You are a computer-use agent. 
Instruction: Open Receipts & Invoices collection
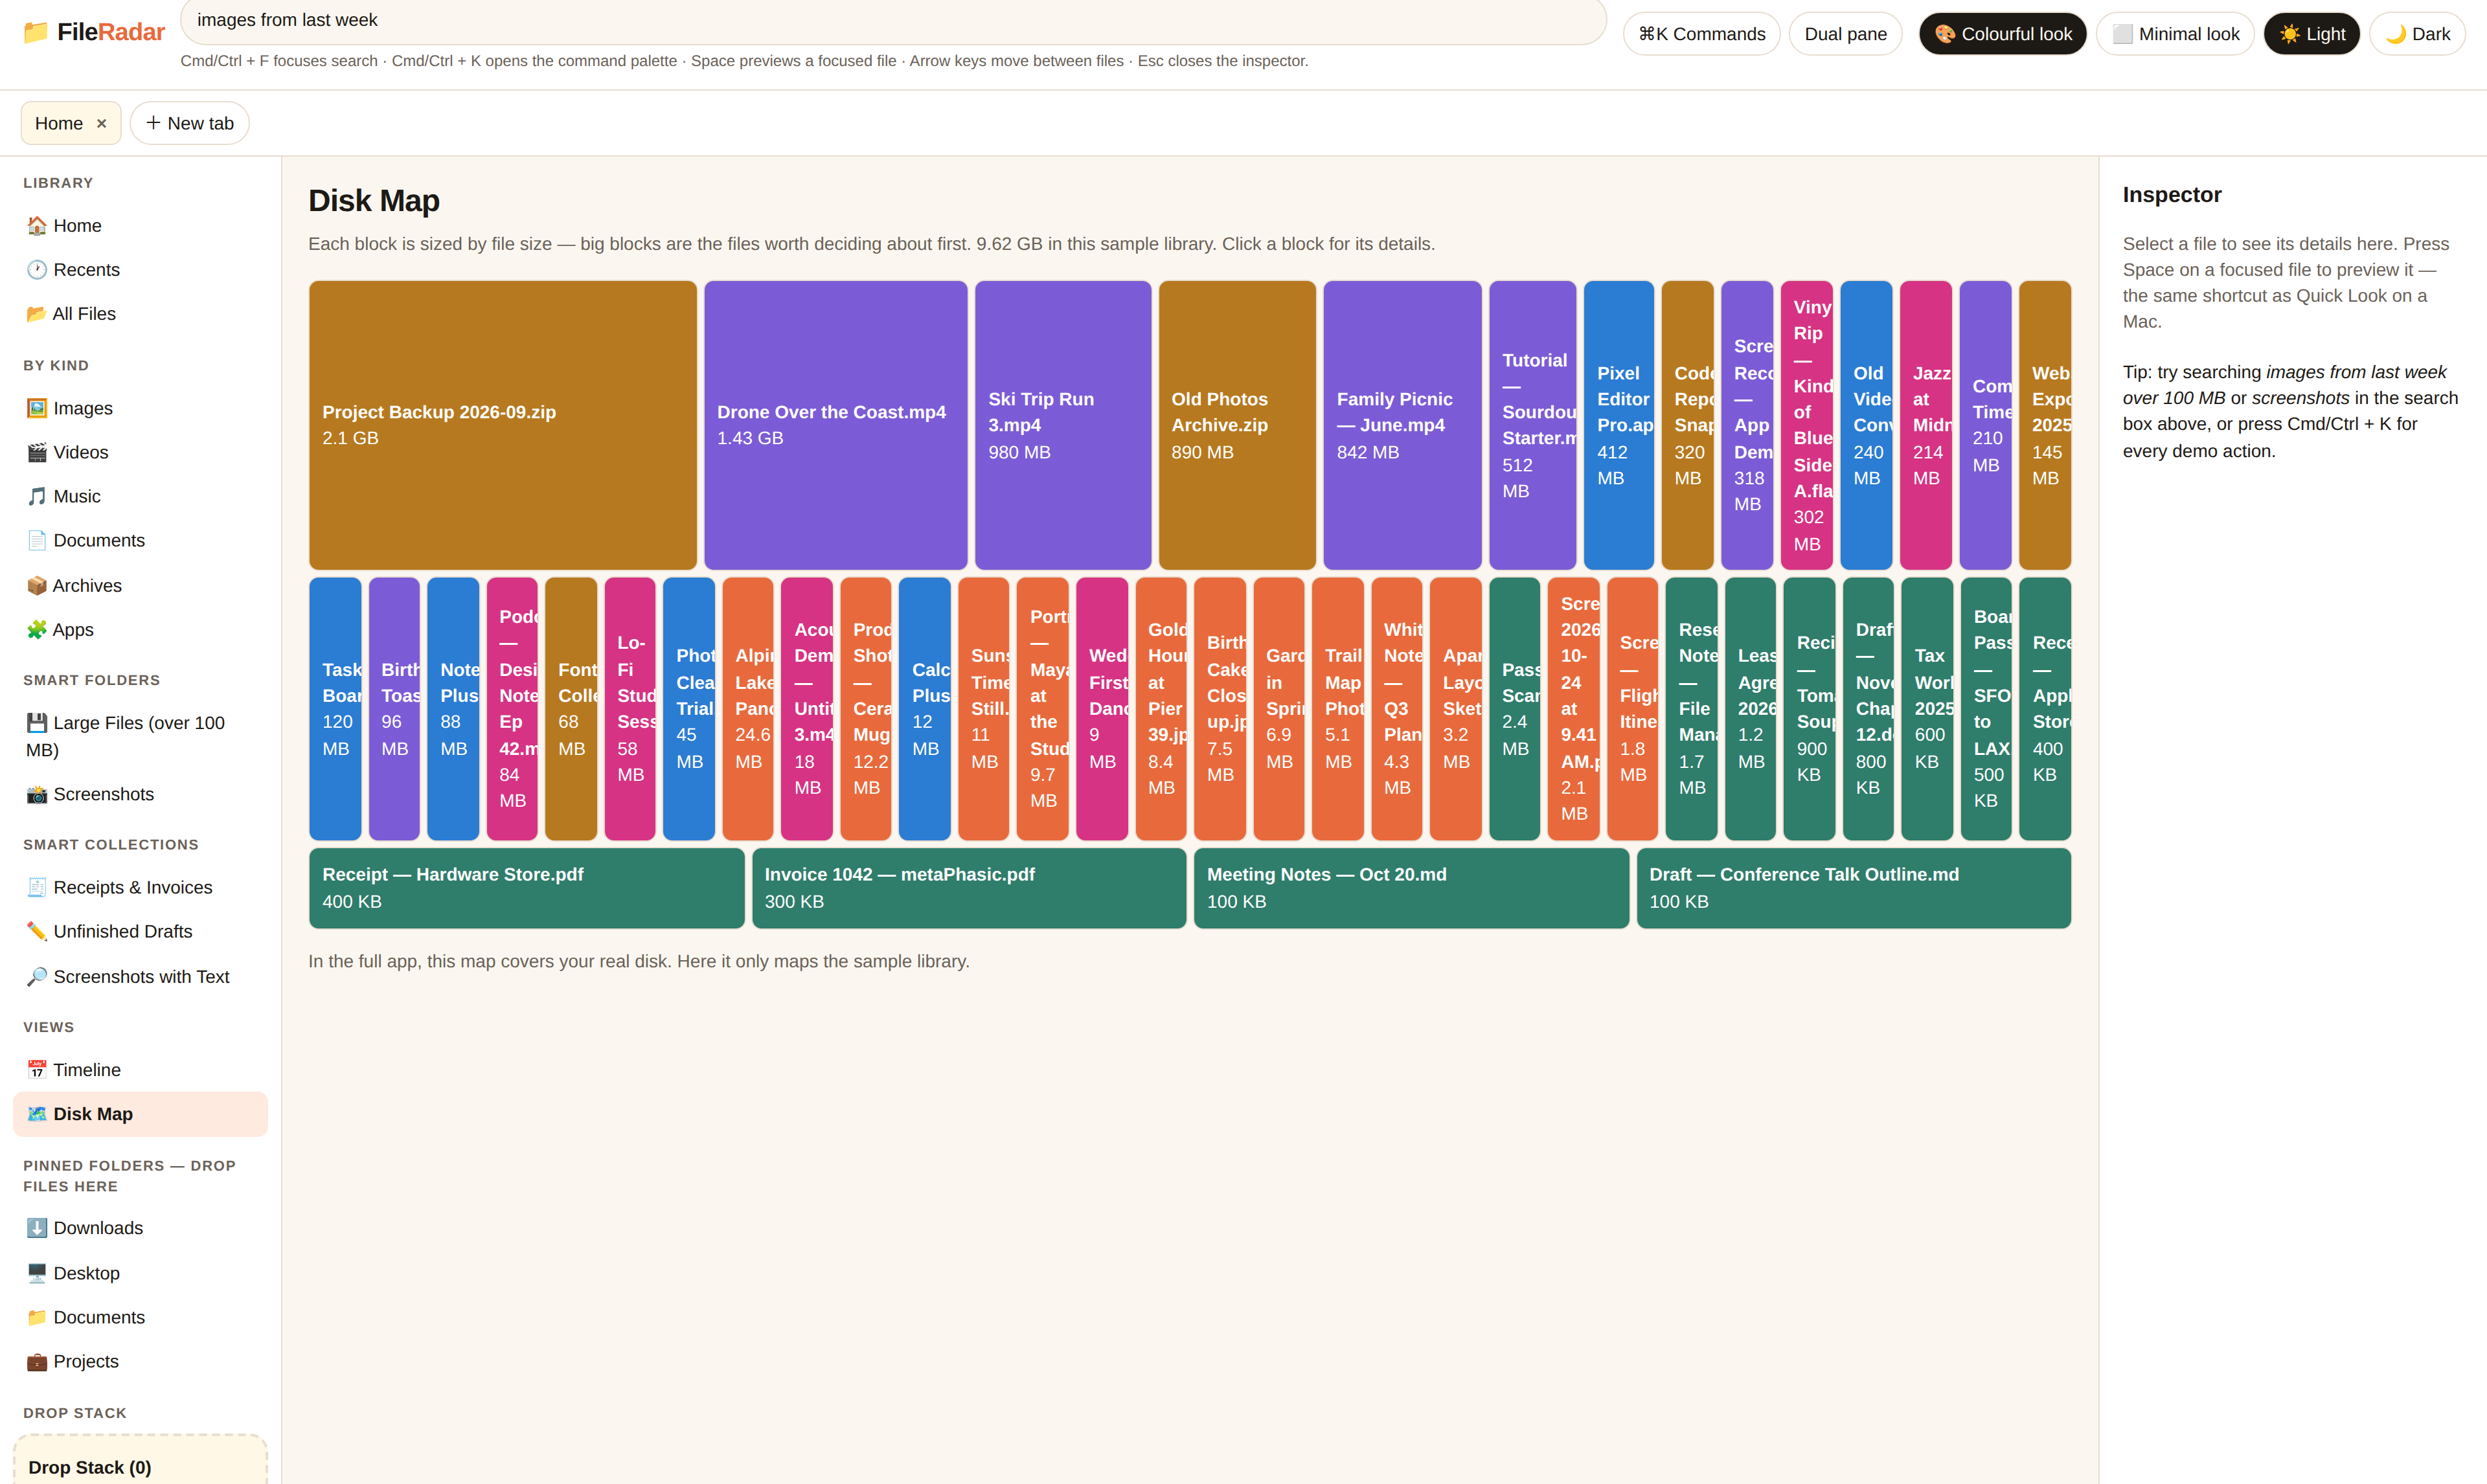(140, 887)
